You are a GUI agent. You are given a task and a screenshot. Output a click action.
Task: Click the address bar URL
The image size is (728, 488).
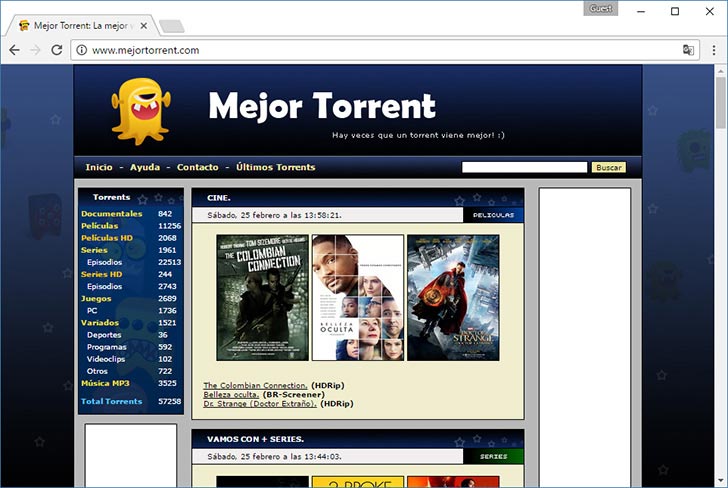[x=146, y=50]
